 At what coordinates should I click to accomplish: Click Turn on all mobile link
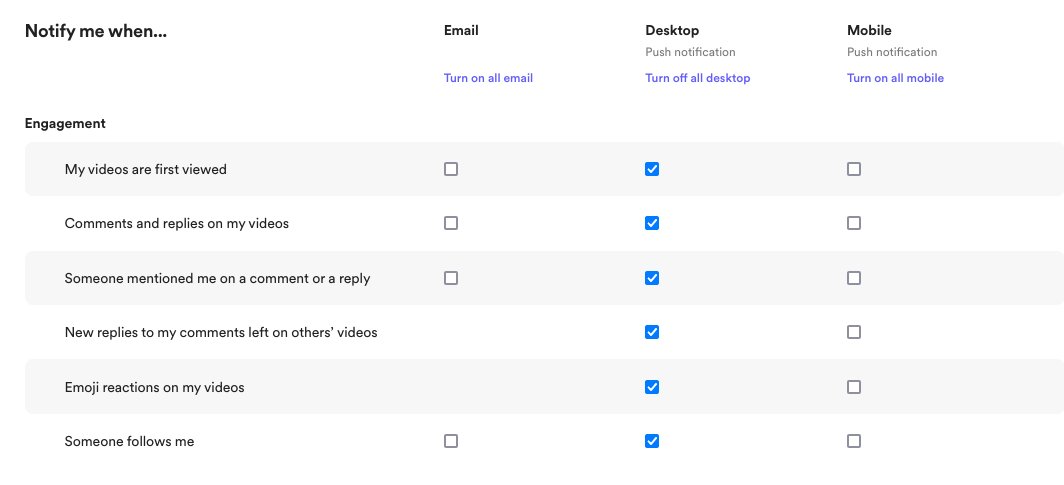click(x=895, y=78)
